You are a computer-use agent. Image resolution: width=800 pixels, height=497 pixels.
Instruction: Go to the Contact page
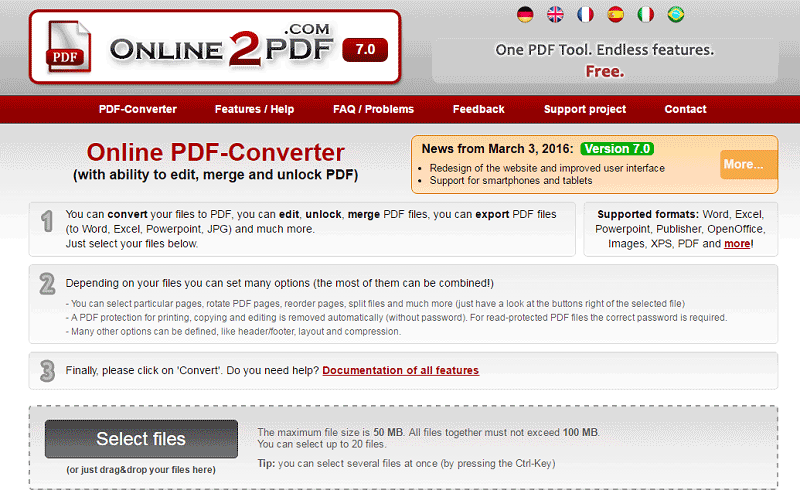pos(685,109)
